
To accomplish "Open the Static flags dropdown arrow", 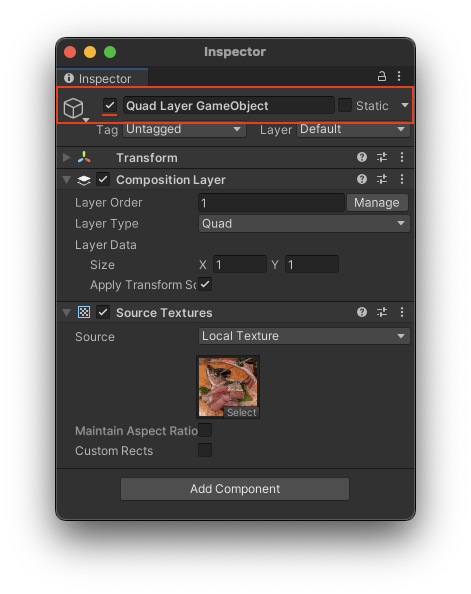I will (405, 105).
